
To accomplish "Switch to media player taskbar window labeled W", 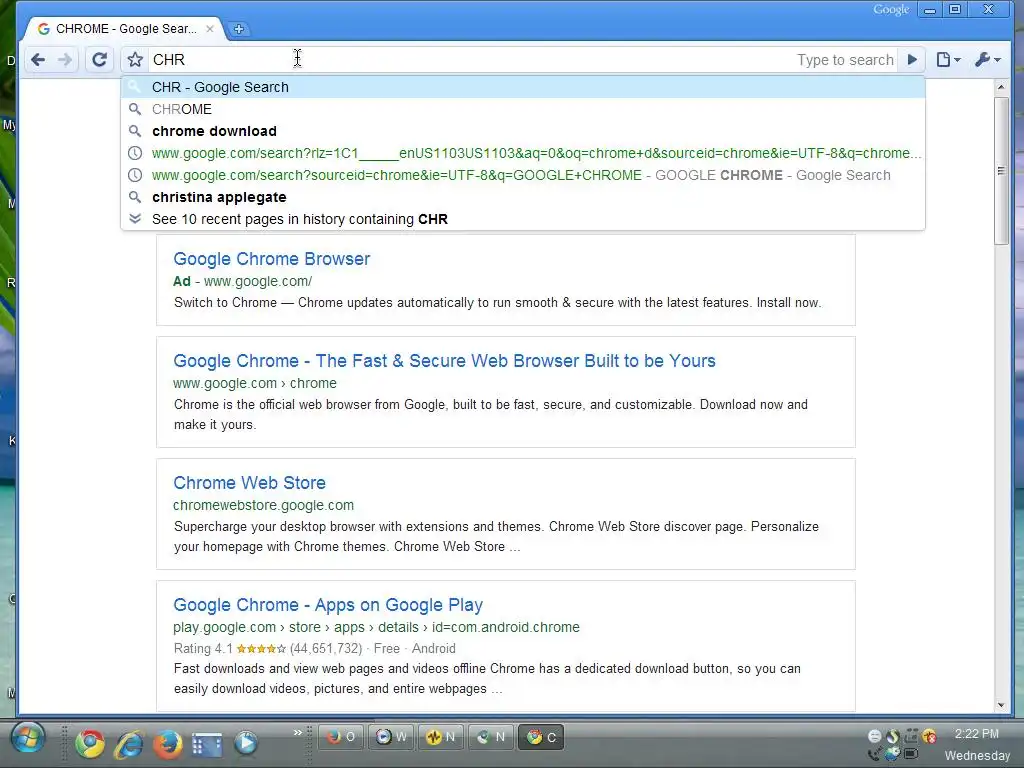I will tap(391, 737).
